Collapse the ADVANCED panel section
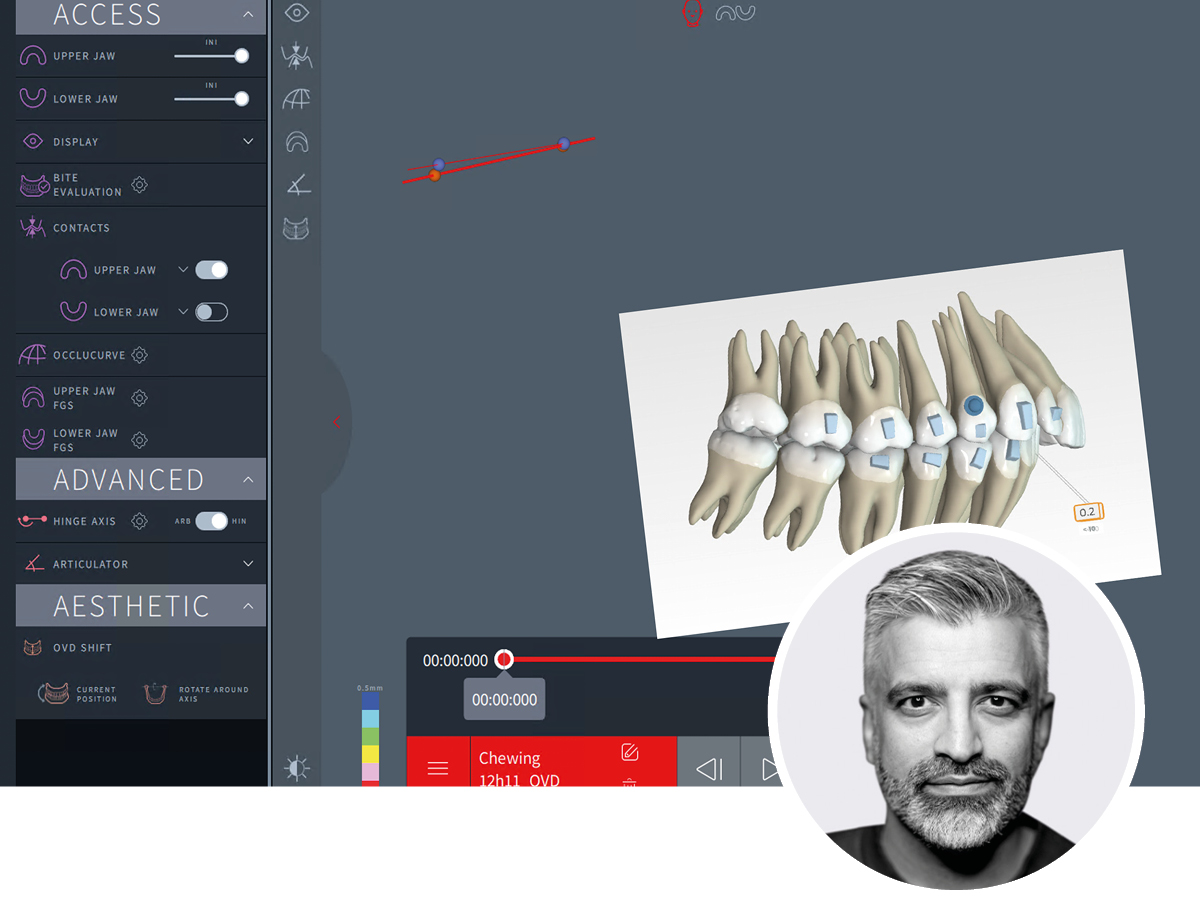This screenshot has width=1200, height=900. pos(250,479)
